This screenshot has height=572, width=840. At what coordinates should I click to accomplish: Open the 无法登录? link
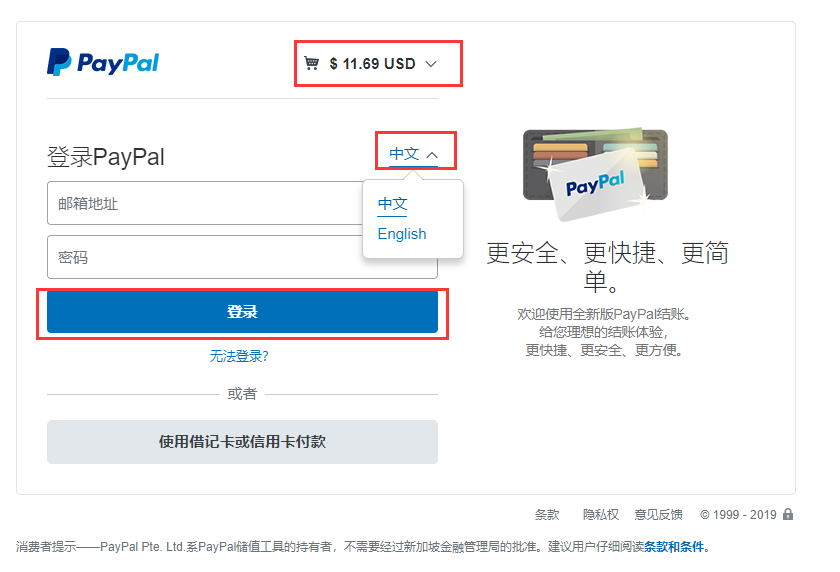(x=239, y=356)
